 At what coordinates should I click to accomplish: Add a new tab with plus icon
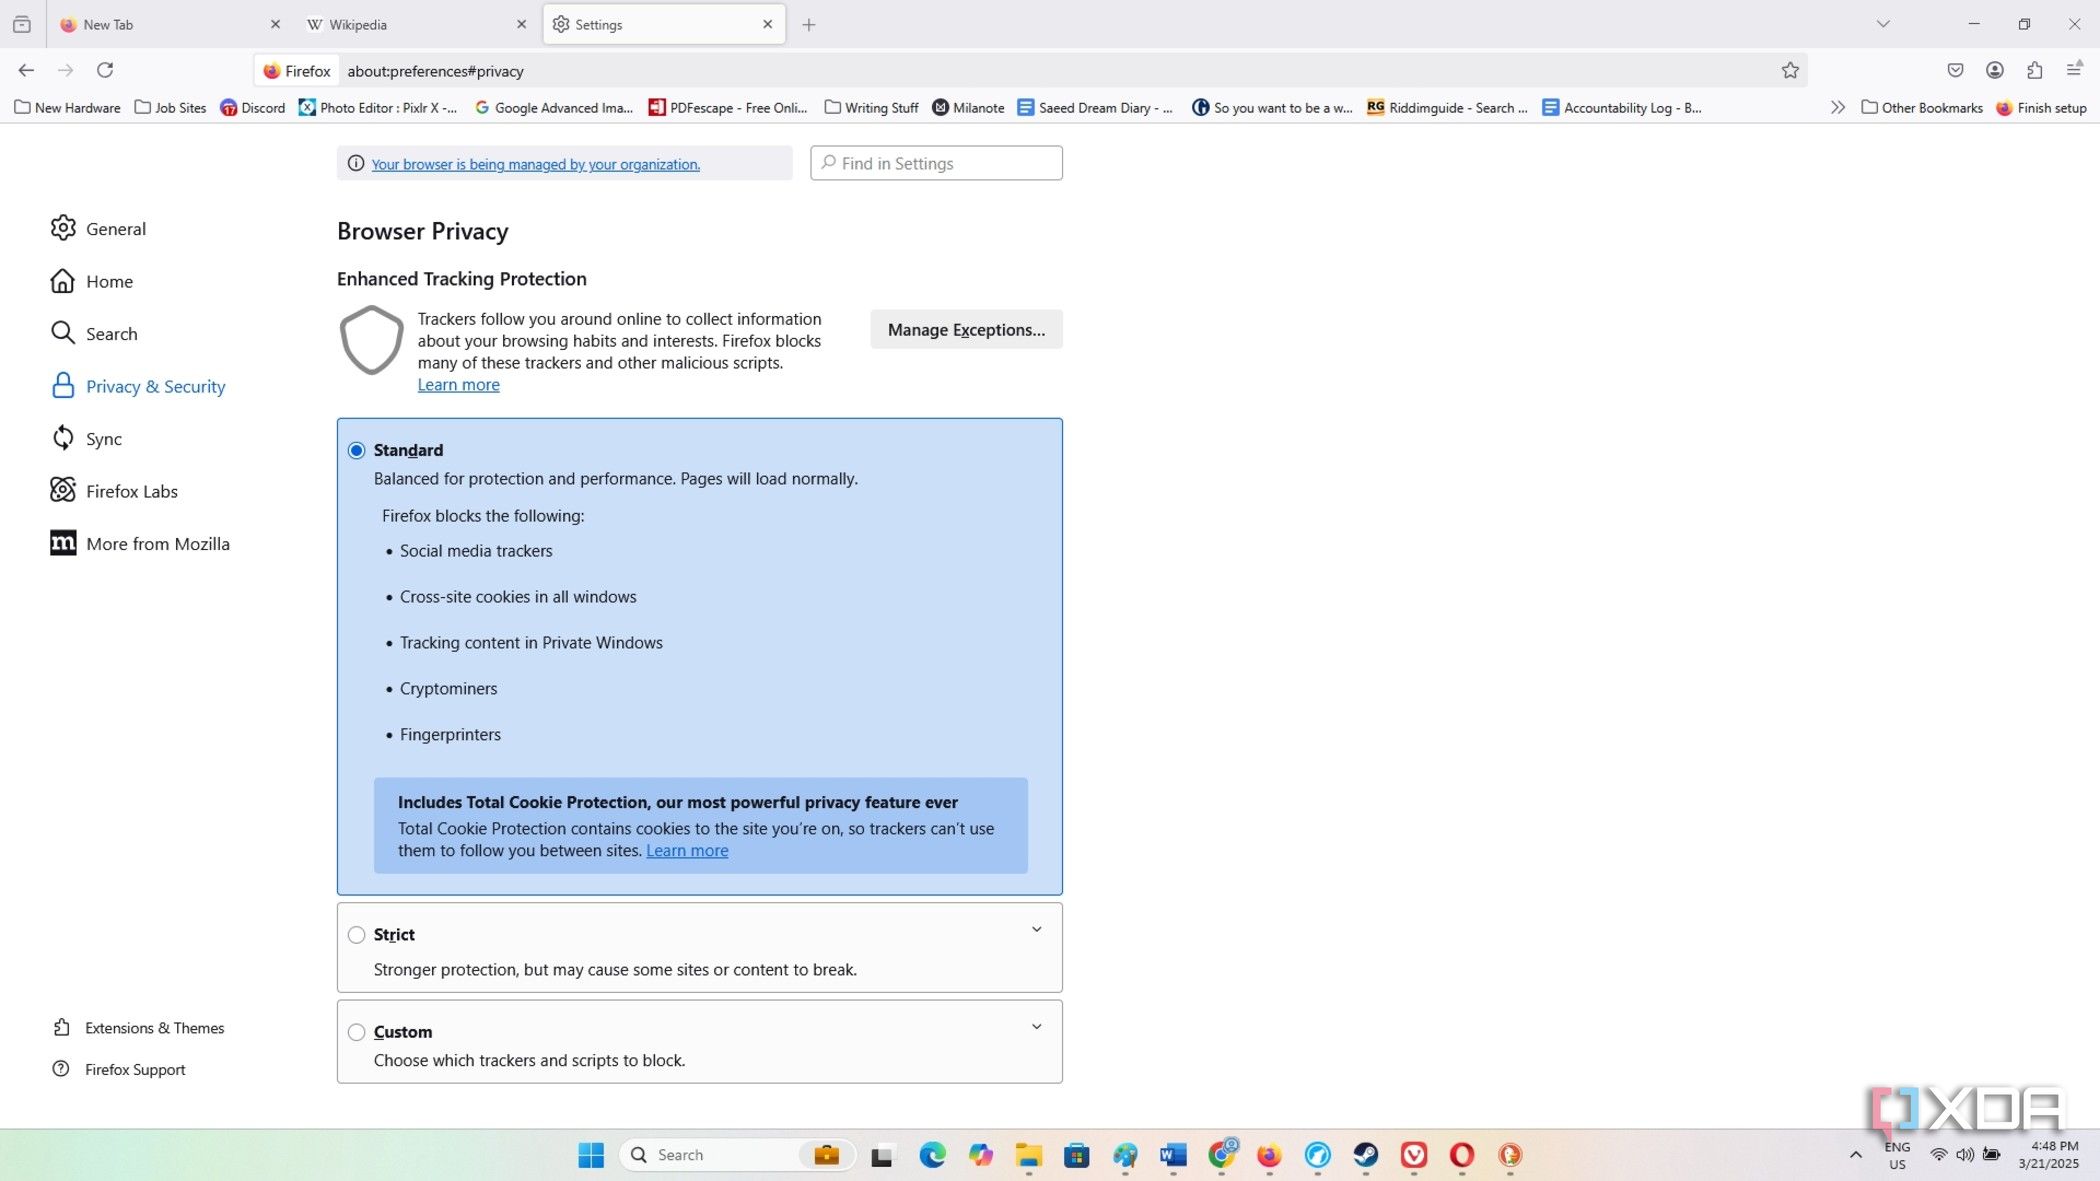pos(809,25)
